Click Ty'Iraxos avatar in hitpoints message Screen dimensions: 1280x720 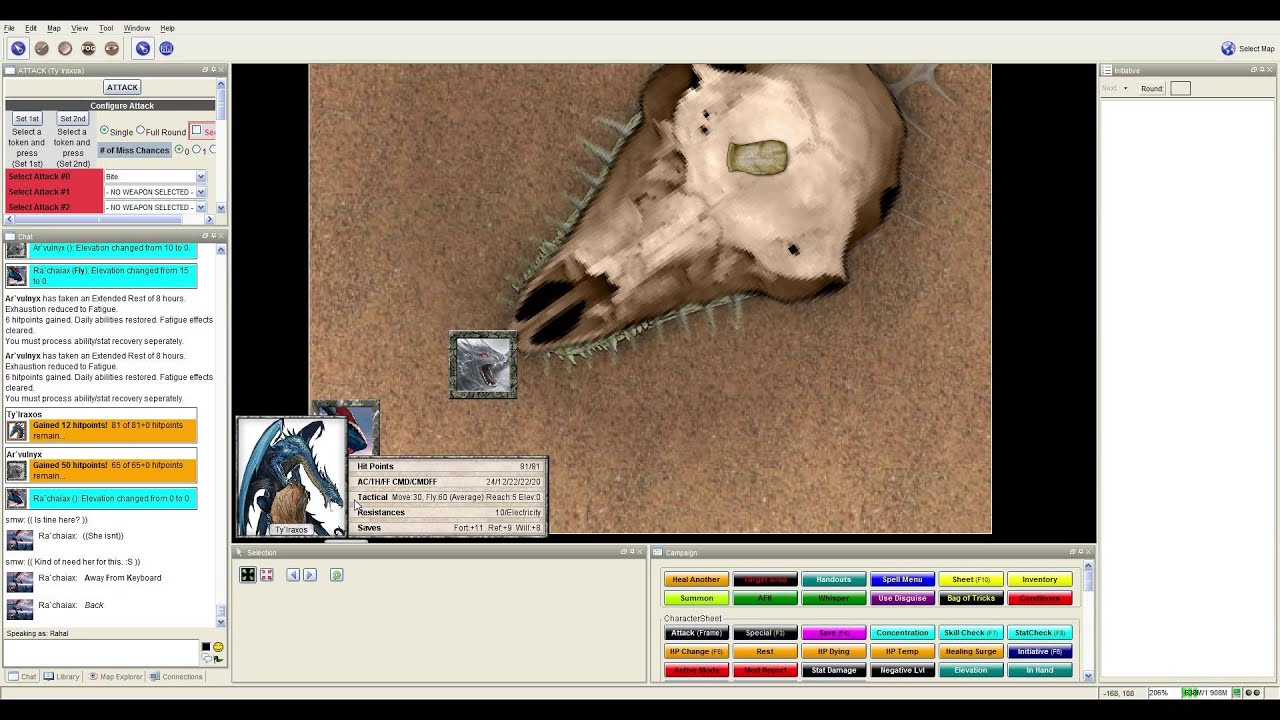[16, 431]
